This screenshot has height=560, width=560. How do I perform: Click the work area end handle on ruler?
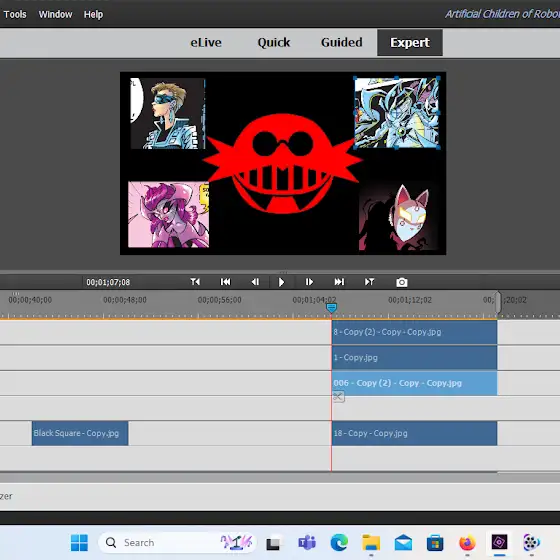pyautogui.click(x=498, y=302)
